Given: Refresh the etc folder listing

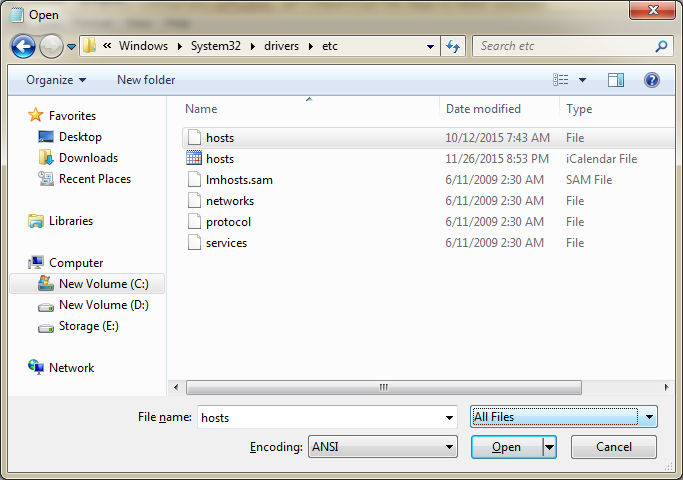Looking at the screenshot, I should (x=453, y=46).
